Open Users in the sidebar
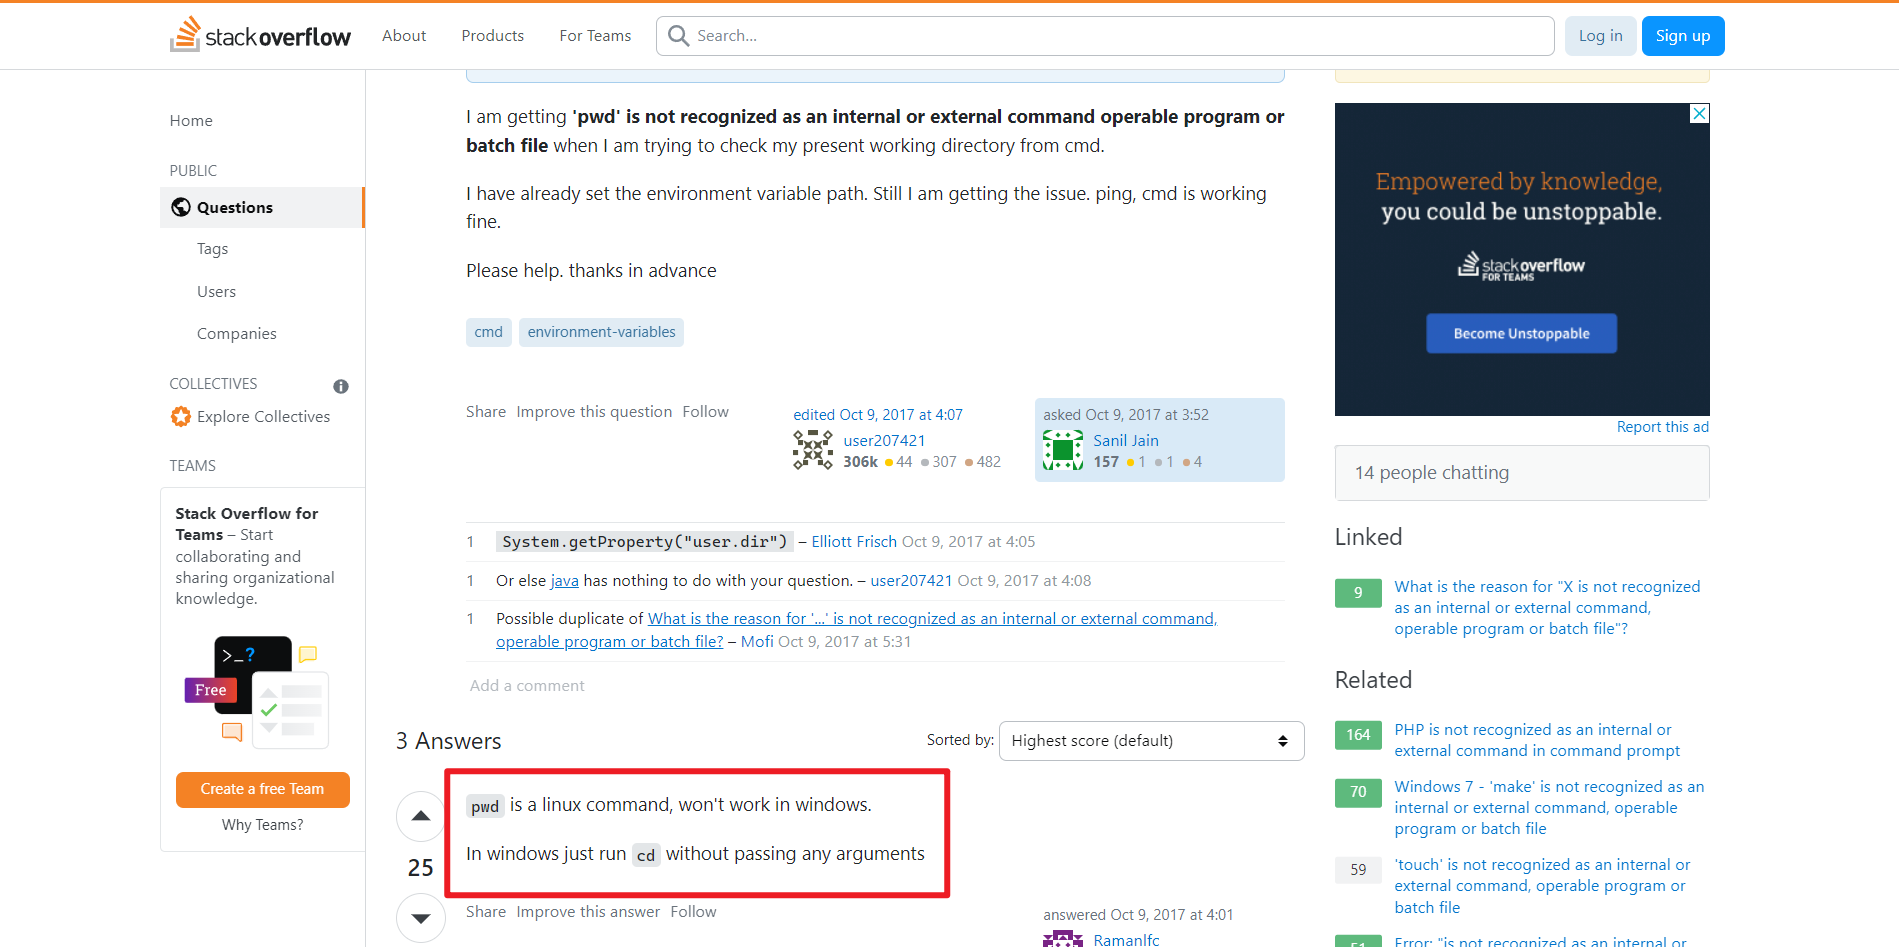Viewport: 1899px width, 947px height. 216,292
